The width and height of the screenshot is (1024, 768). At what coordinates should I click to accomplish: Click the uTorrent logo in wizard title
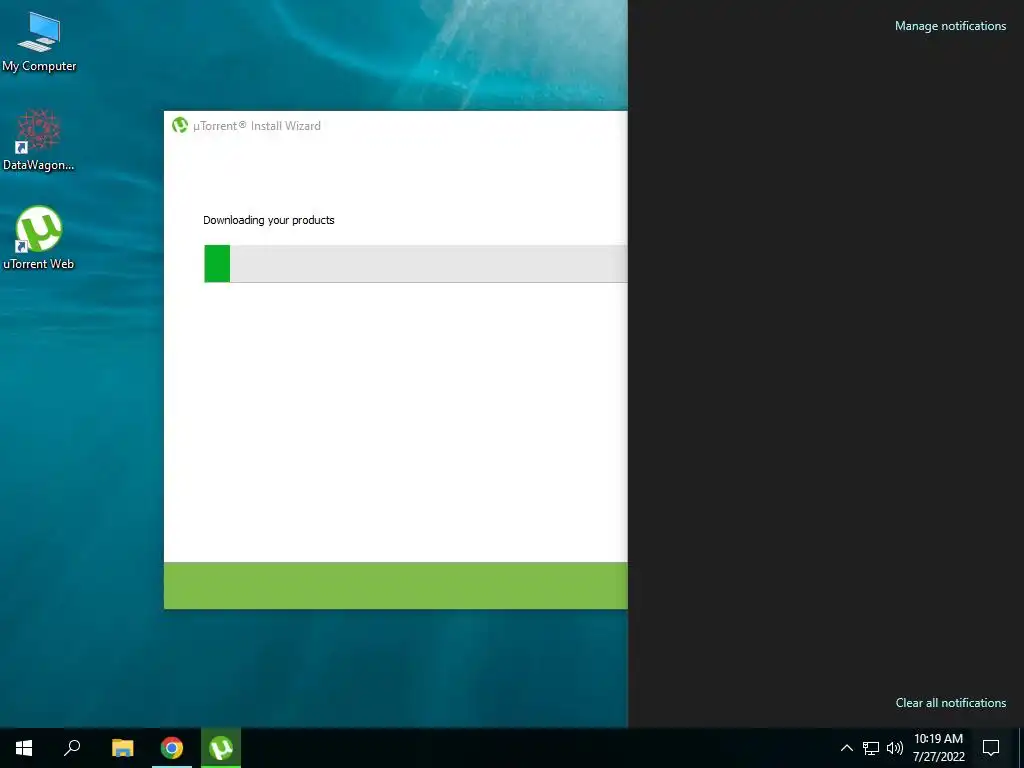[x=180, y=125]
